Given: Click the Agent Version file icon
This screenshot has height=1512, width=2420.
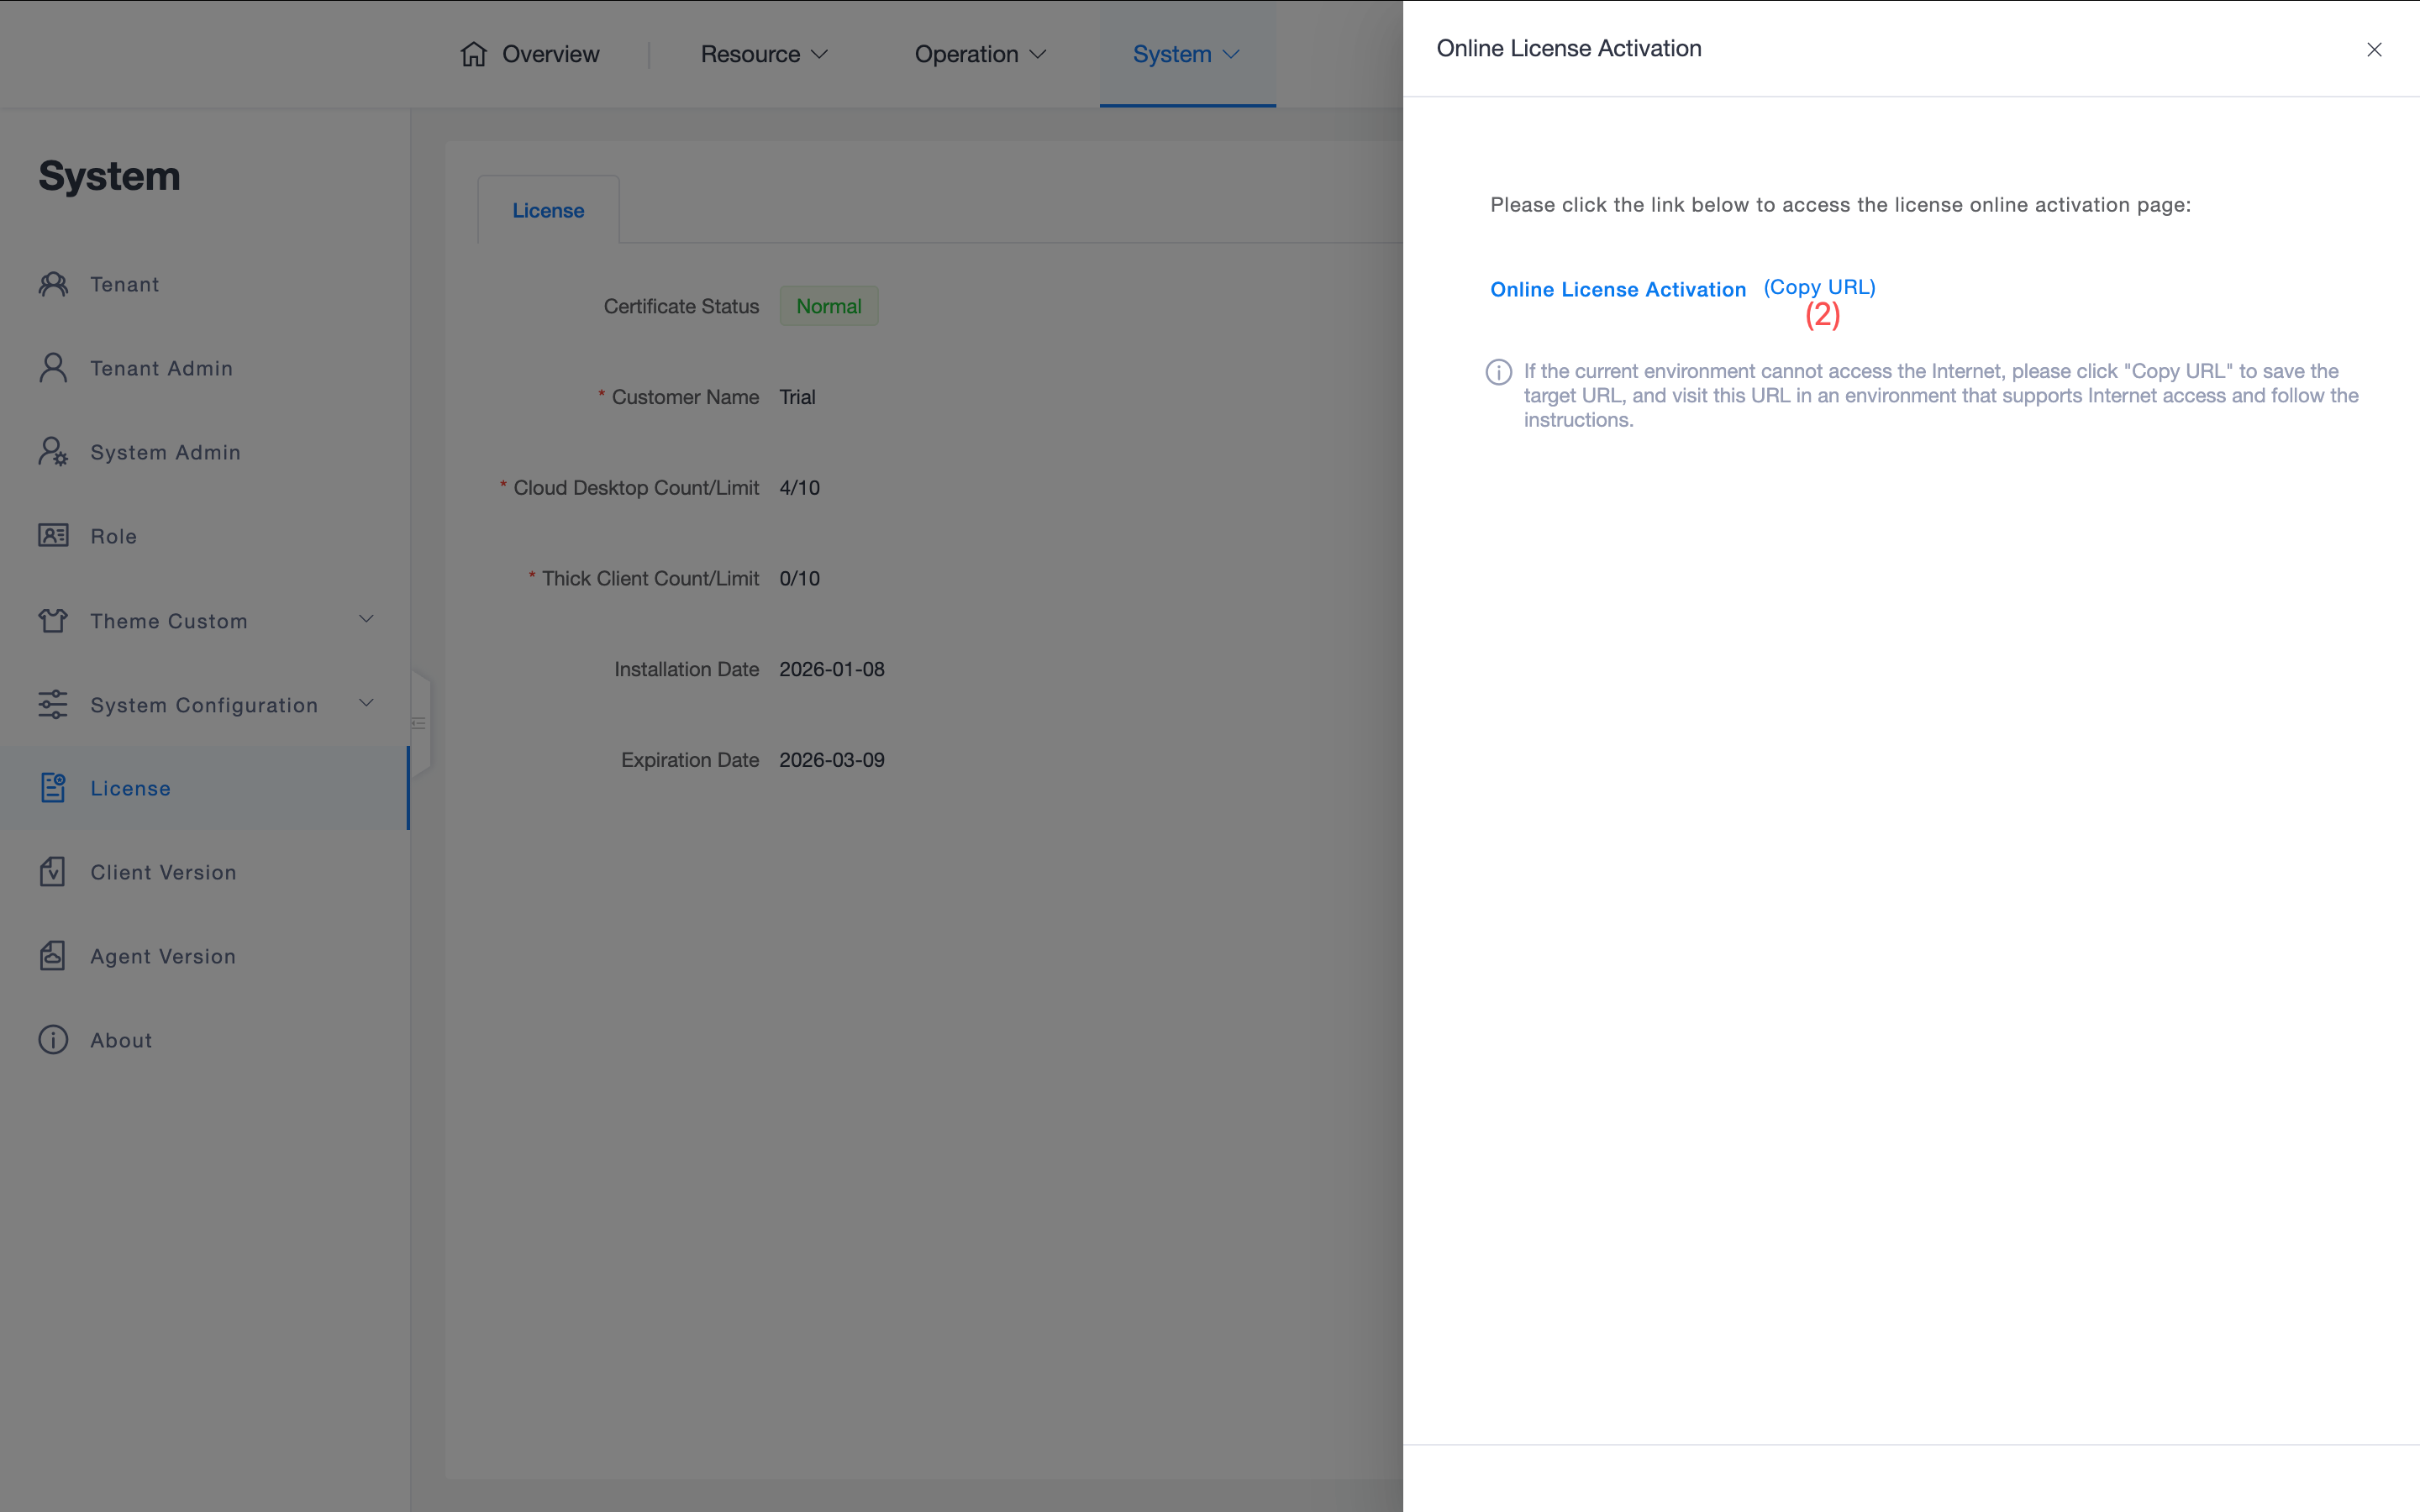Looking at the screenshot, I should pyautogui.click(x=53, y=956).
